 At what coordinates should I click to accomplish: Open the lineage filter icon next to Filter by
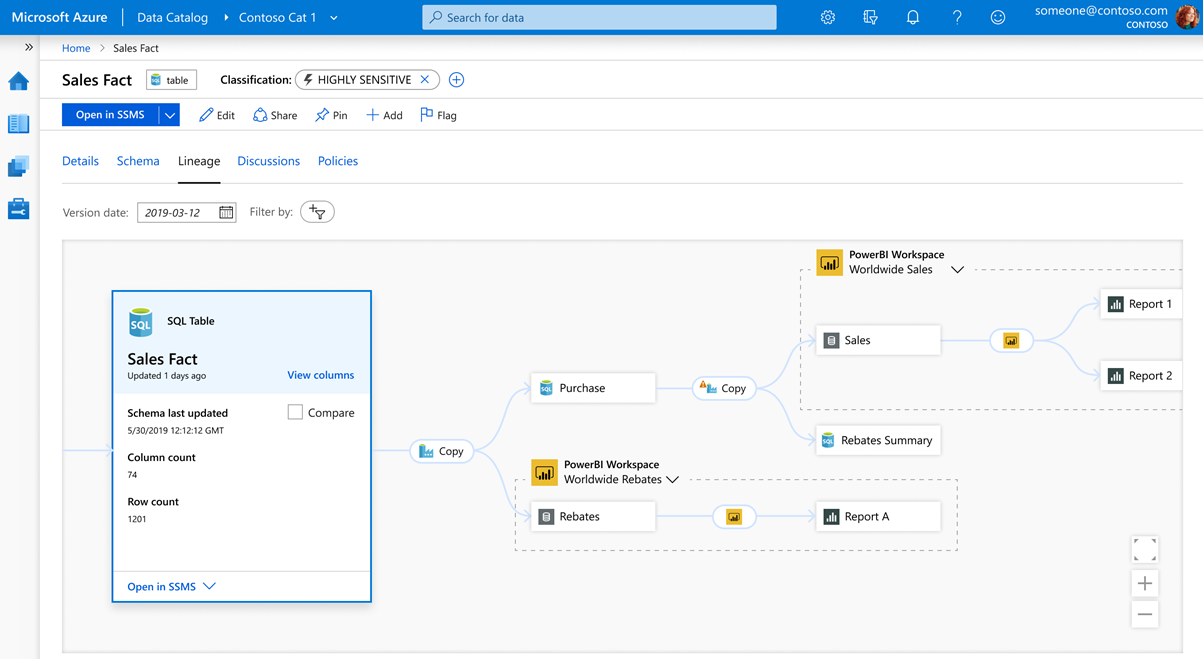(x=317, y=211)
